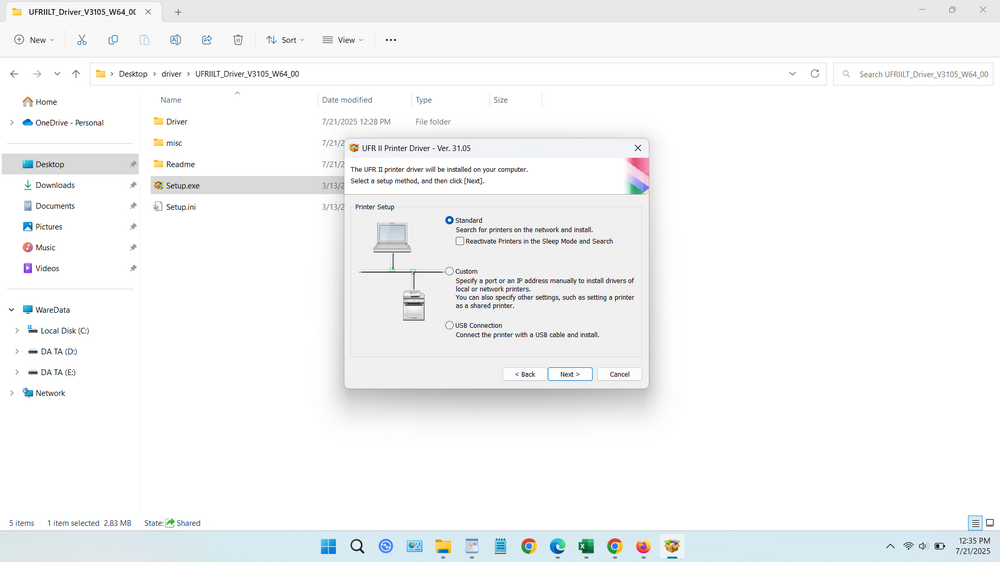Open Wi-Fi network tray icon
This screenshot has height=562, width=1000.
pos(908,546)
